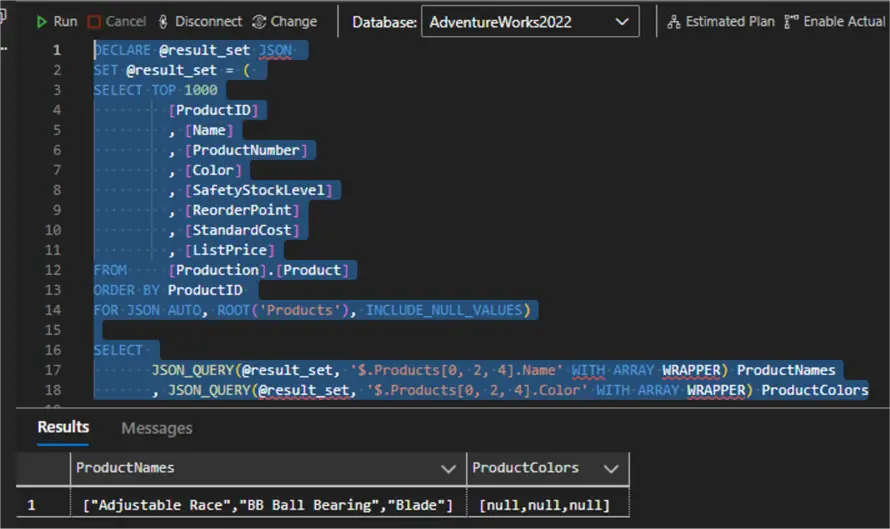Switch to the Results tab
890x529 pixels.
(x=63, y=427)
